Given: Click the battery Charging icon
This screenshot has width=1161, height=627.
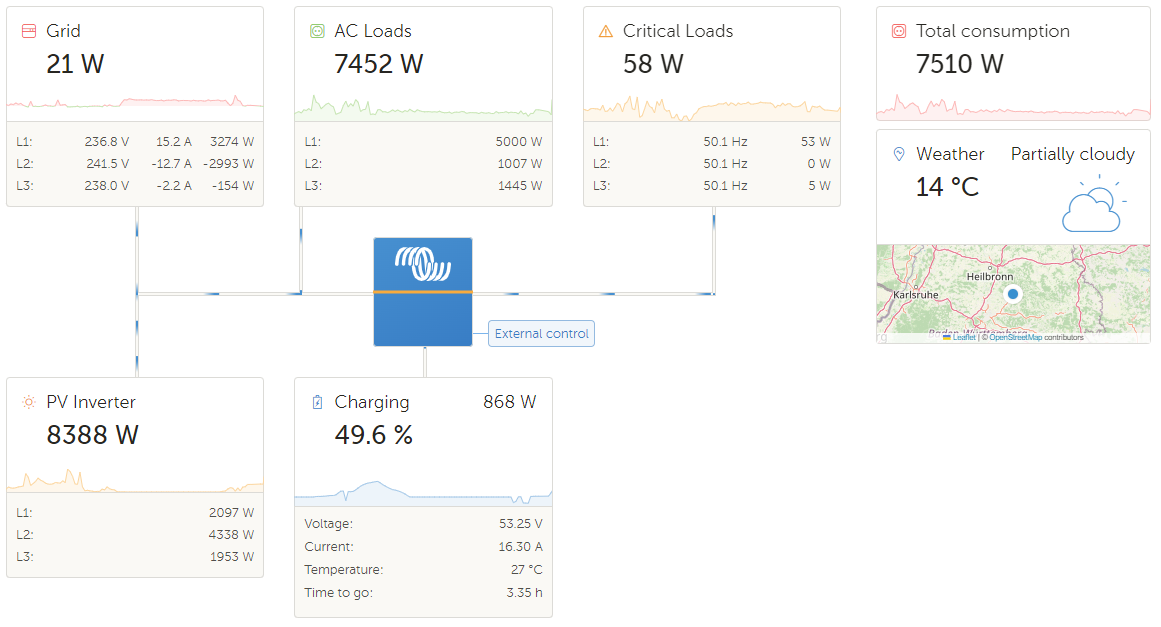Looking at the screenshot, I should (x=318, y=402).
